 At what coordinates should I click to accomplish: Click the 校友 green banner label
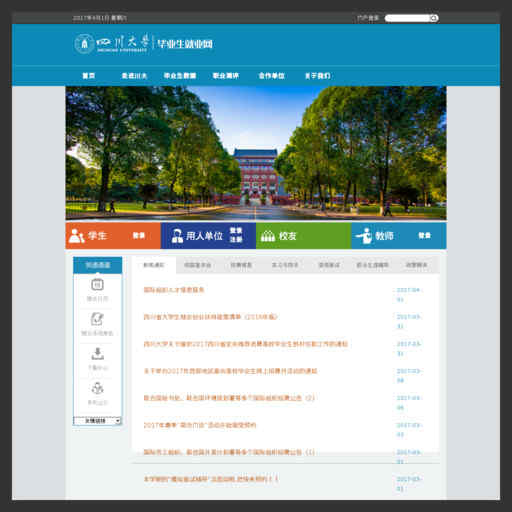288,236
